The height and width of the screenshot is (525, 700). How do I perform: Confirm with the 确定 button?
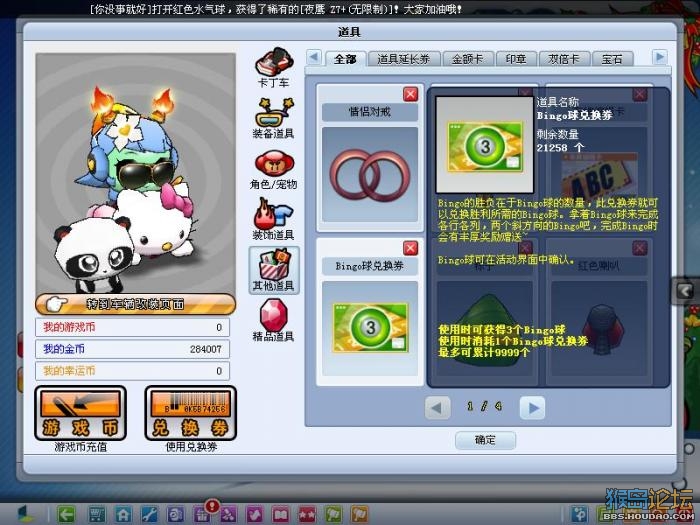point(485,440)
